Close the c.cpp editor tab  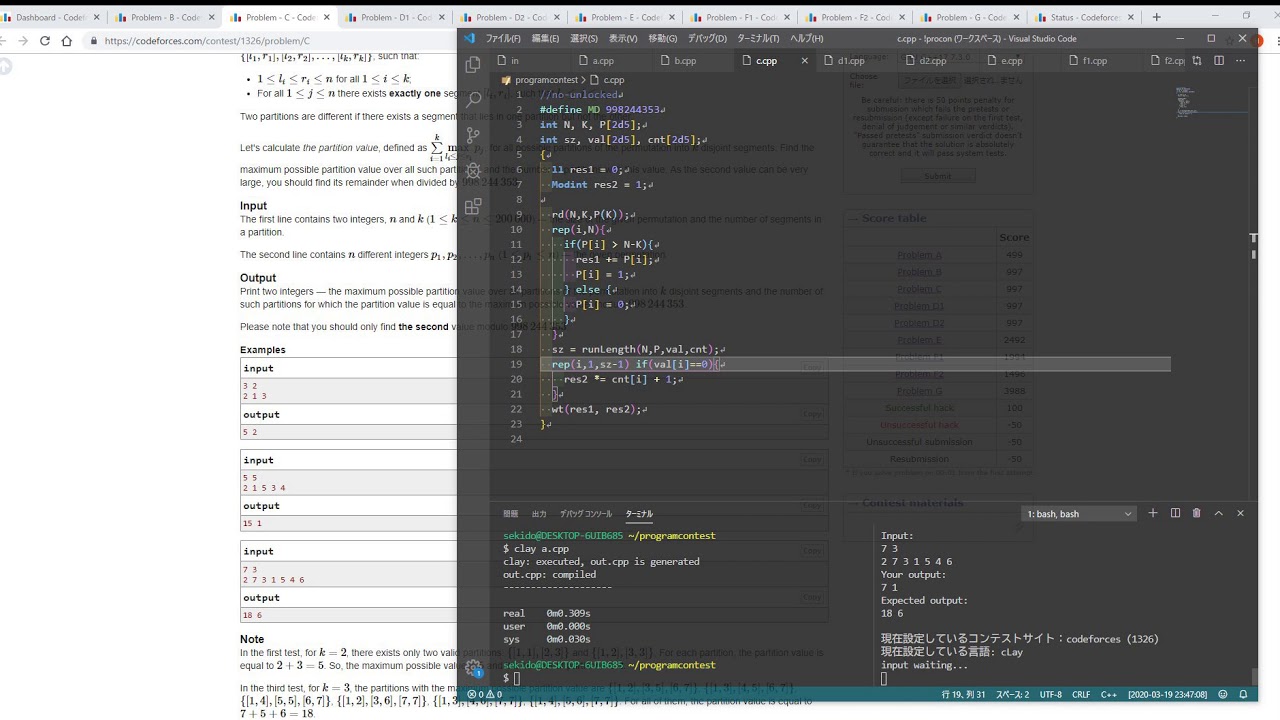point(804,61)
